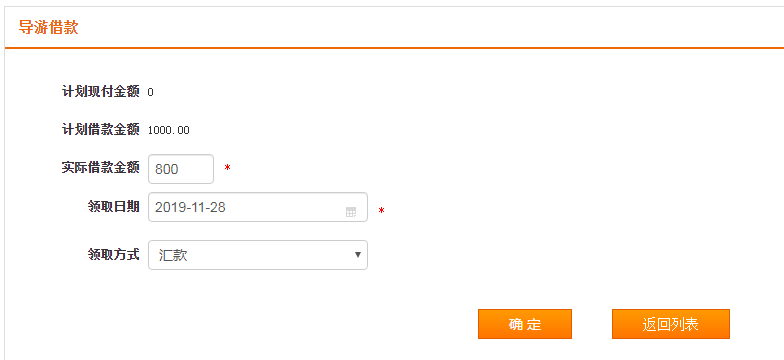Image resolution: width=784 pixels, height=360 pixels.
Task: Click the red asterisk beside 领取日期
Action: pos(382,212)
